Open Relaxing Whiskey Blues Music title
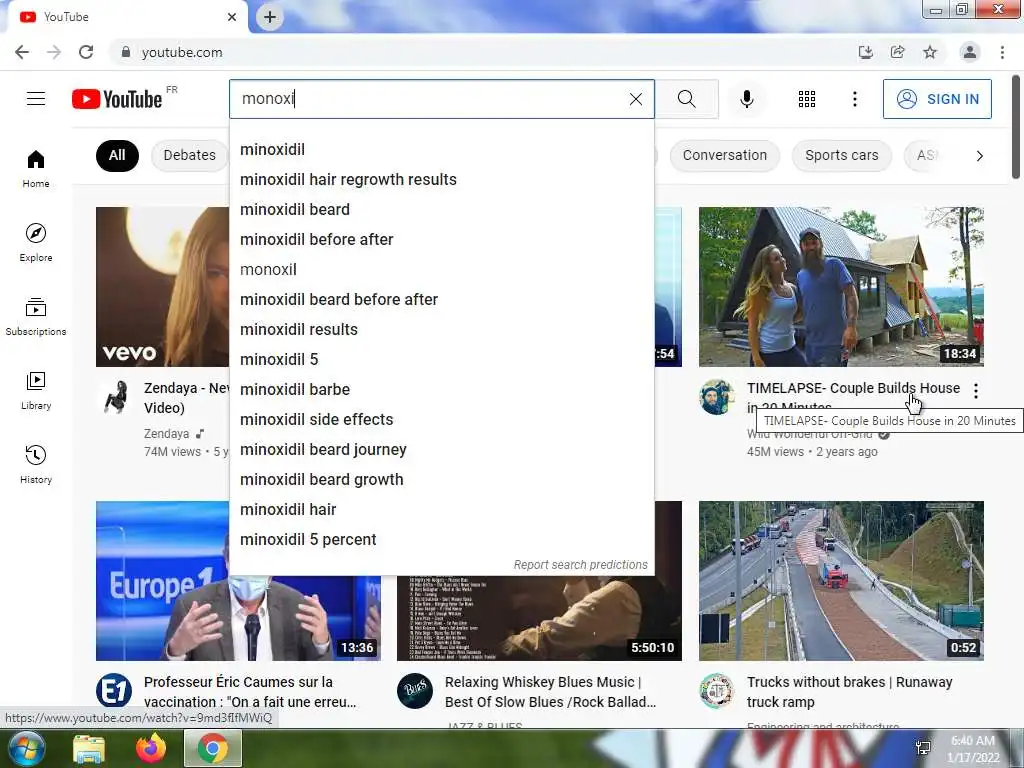Viewport: 1024px width, 768px height. (x=551, y=692)
